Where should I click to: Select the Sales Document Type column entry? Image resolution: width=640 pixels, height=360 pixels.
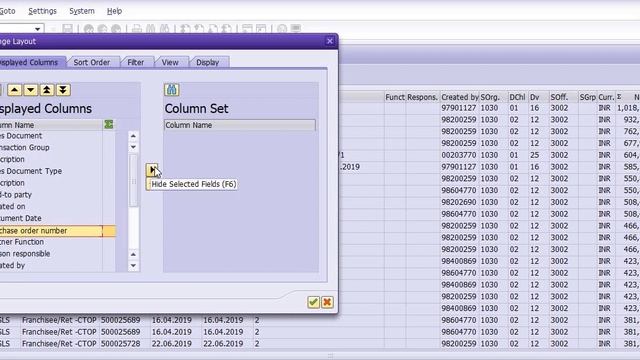click(x=51, y=171)
